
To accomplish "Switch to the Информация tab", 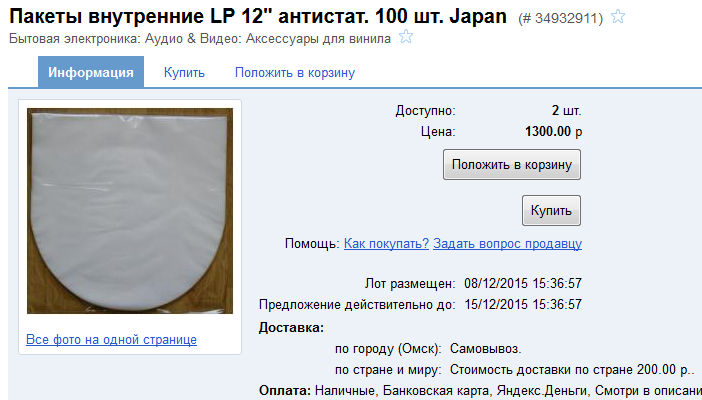I will (x=91, y=72).
